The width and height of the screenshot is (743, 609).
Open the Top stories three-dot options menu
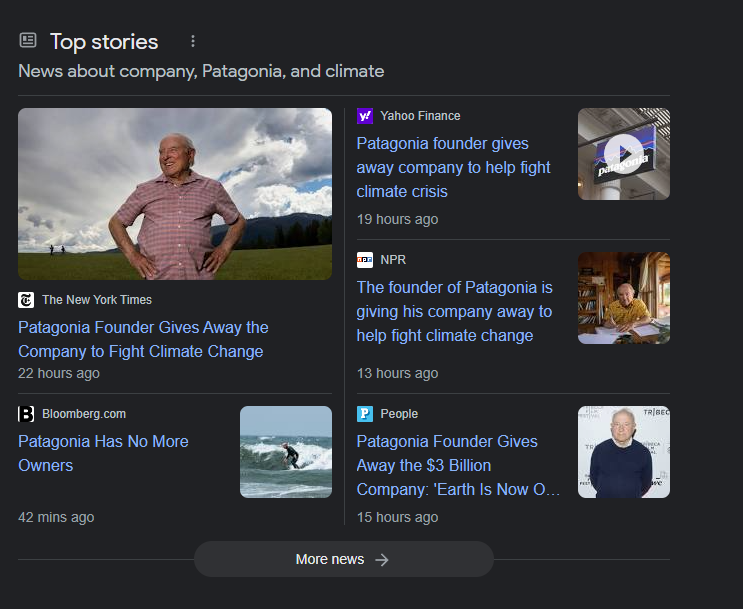(193, 41)
